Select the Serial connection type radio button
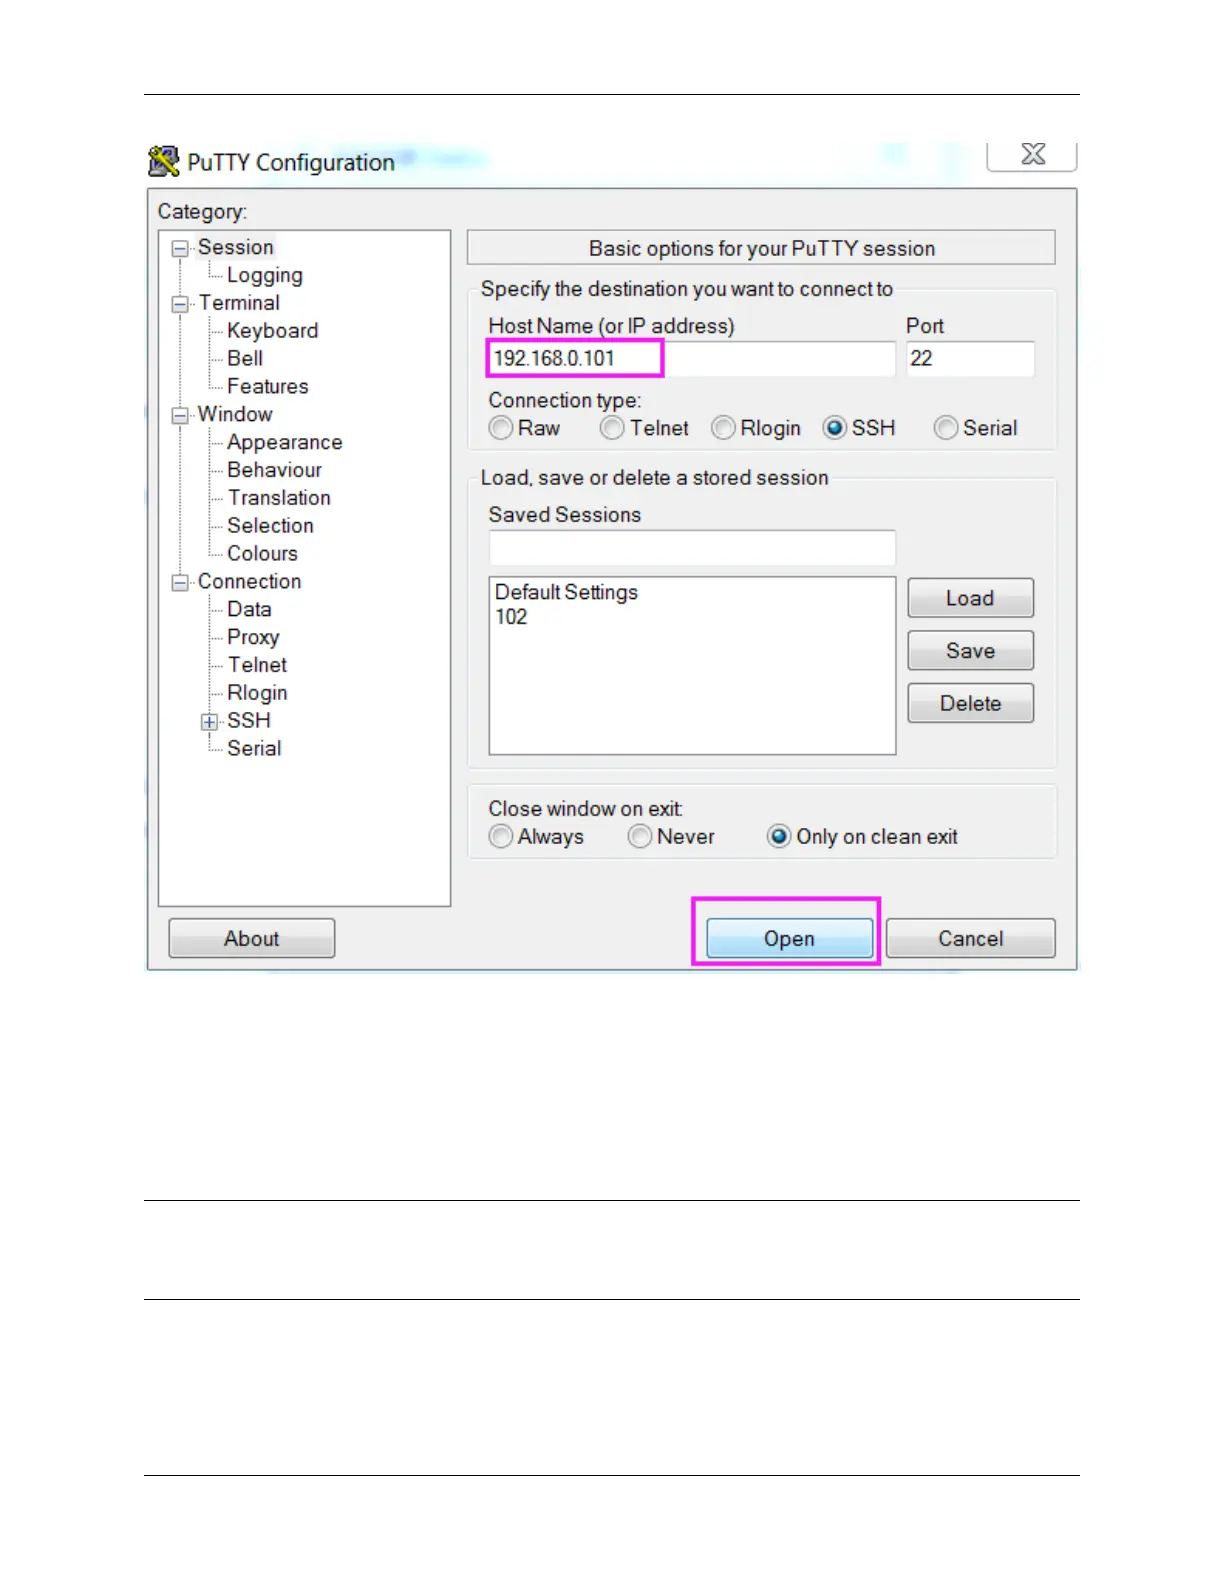 (x=945, y=428)
